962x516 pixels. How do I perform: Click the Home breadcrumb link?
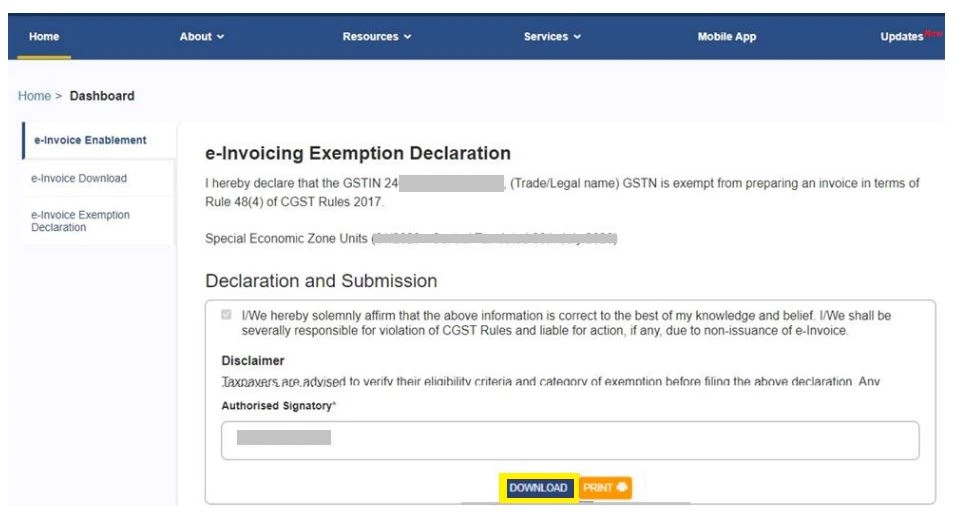point(34,96)
